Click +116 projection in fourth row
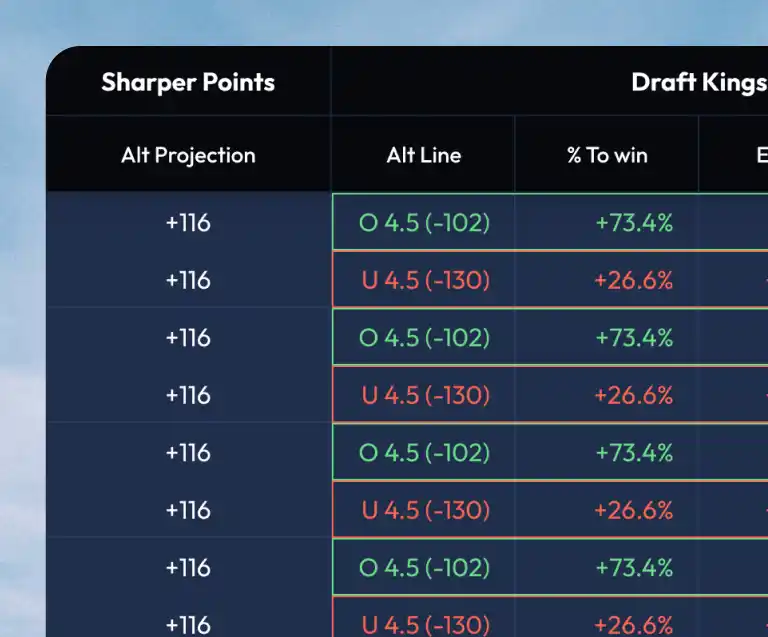The width and height of the screenshot is (768, 637). (188, 395)
